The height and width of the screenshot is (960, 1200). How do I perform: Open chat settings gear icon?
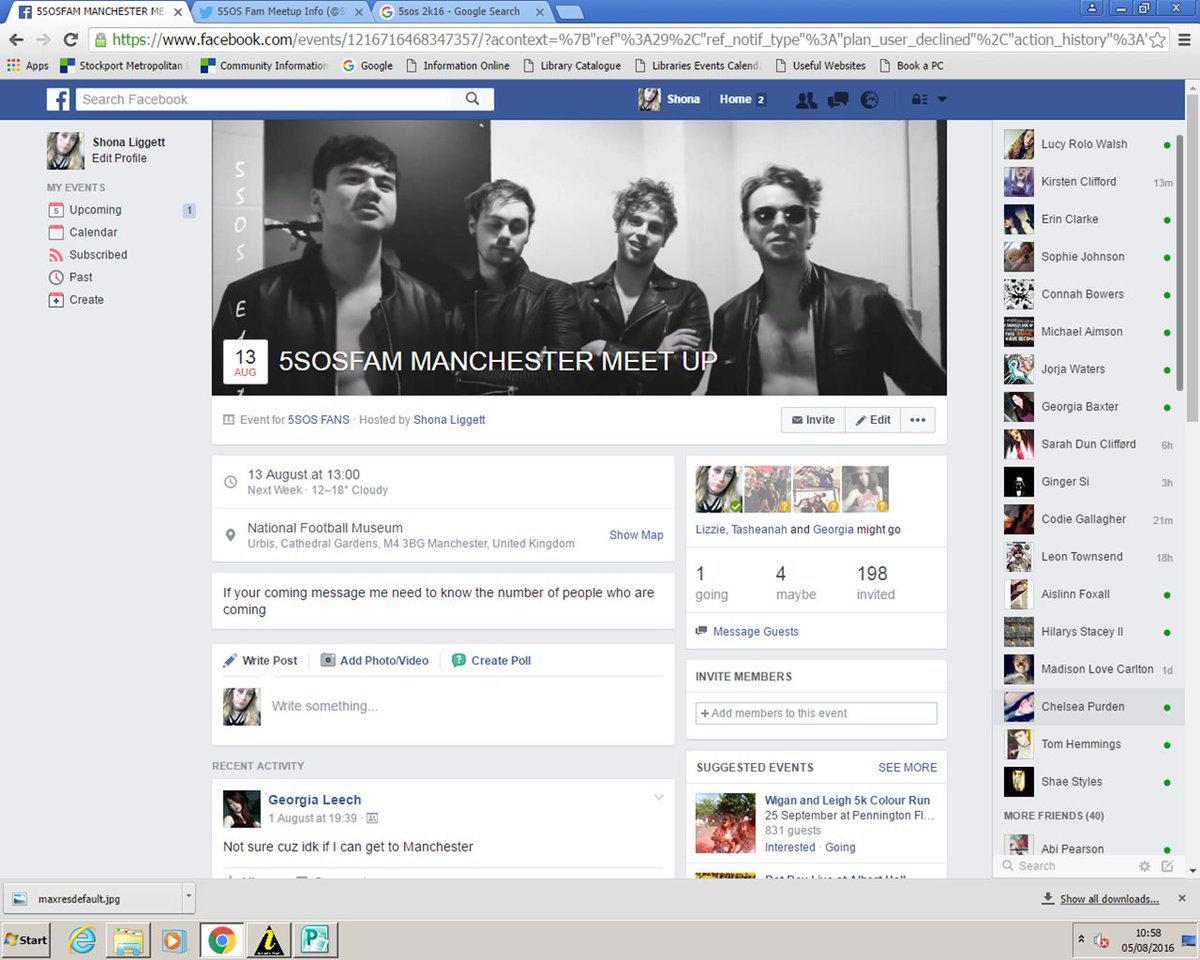click(x=1145, y=866)
